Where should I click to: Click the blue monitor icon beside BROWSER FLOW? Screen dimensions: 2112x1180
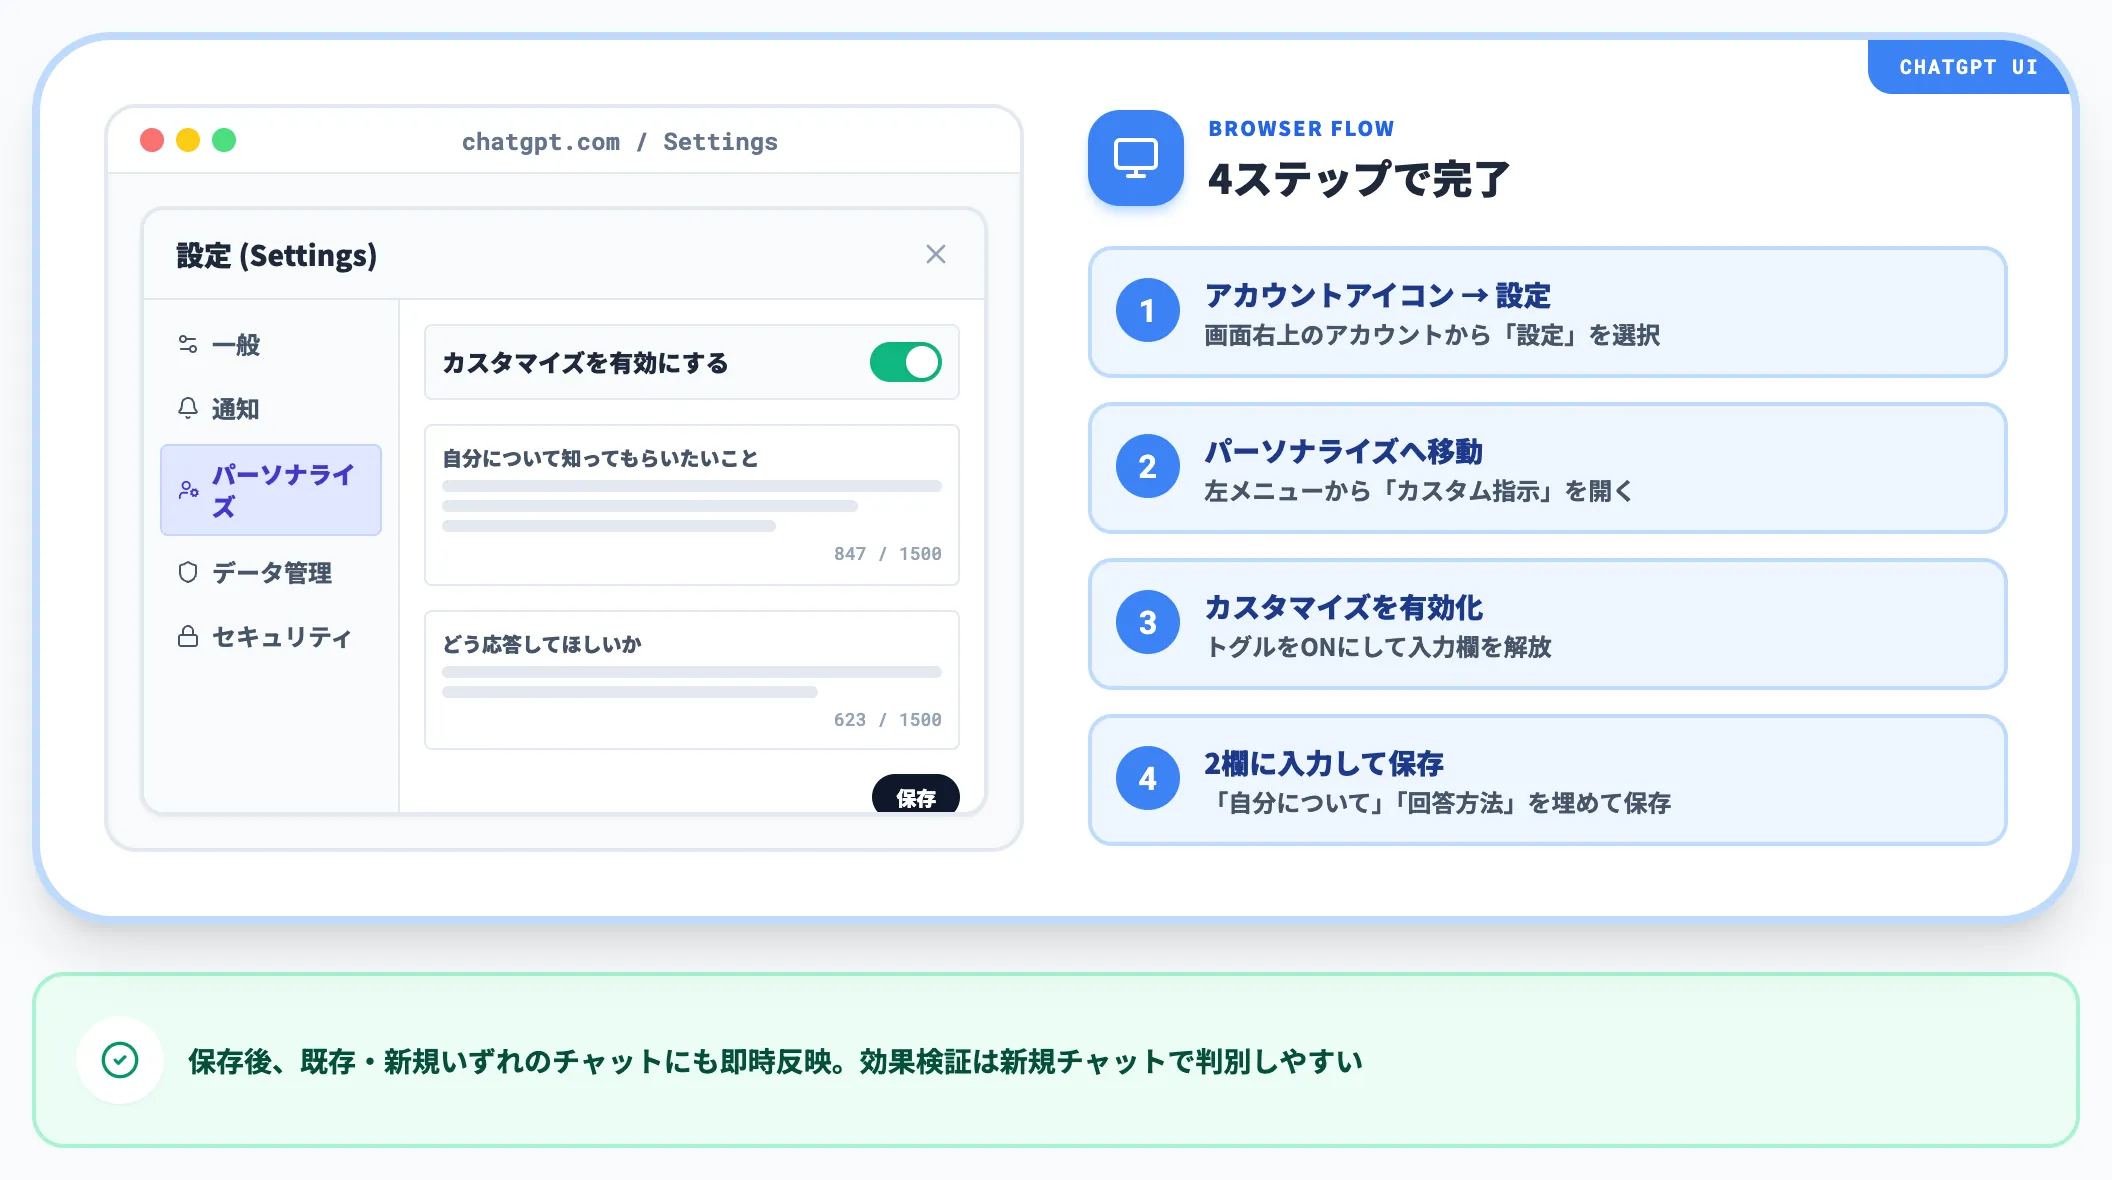pos(1136,158)
